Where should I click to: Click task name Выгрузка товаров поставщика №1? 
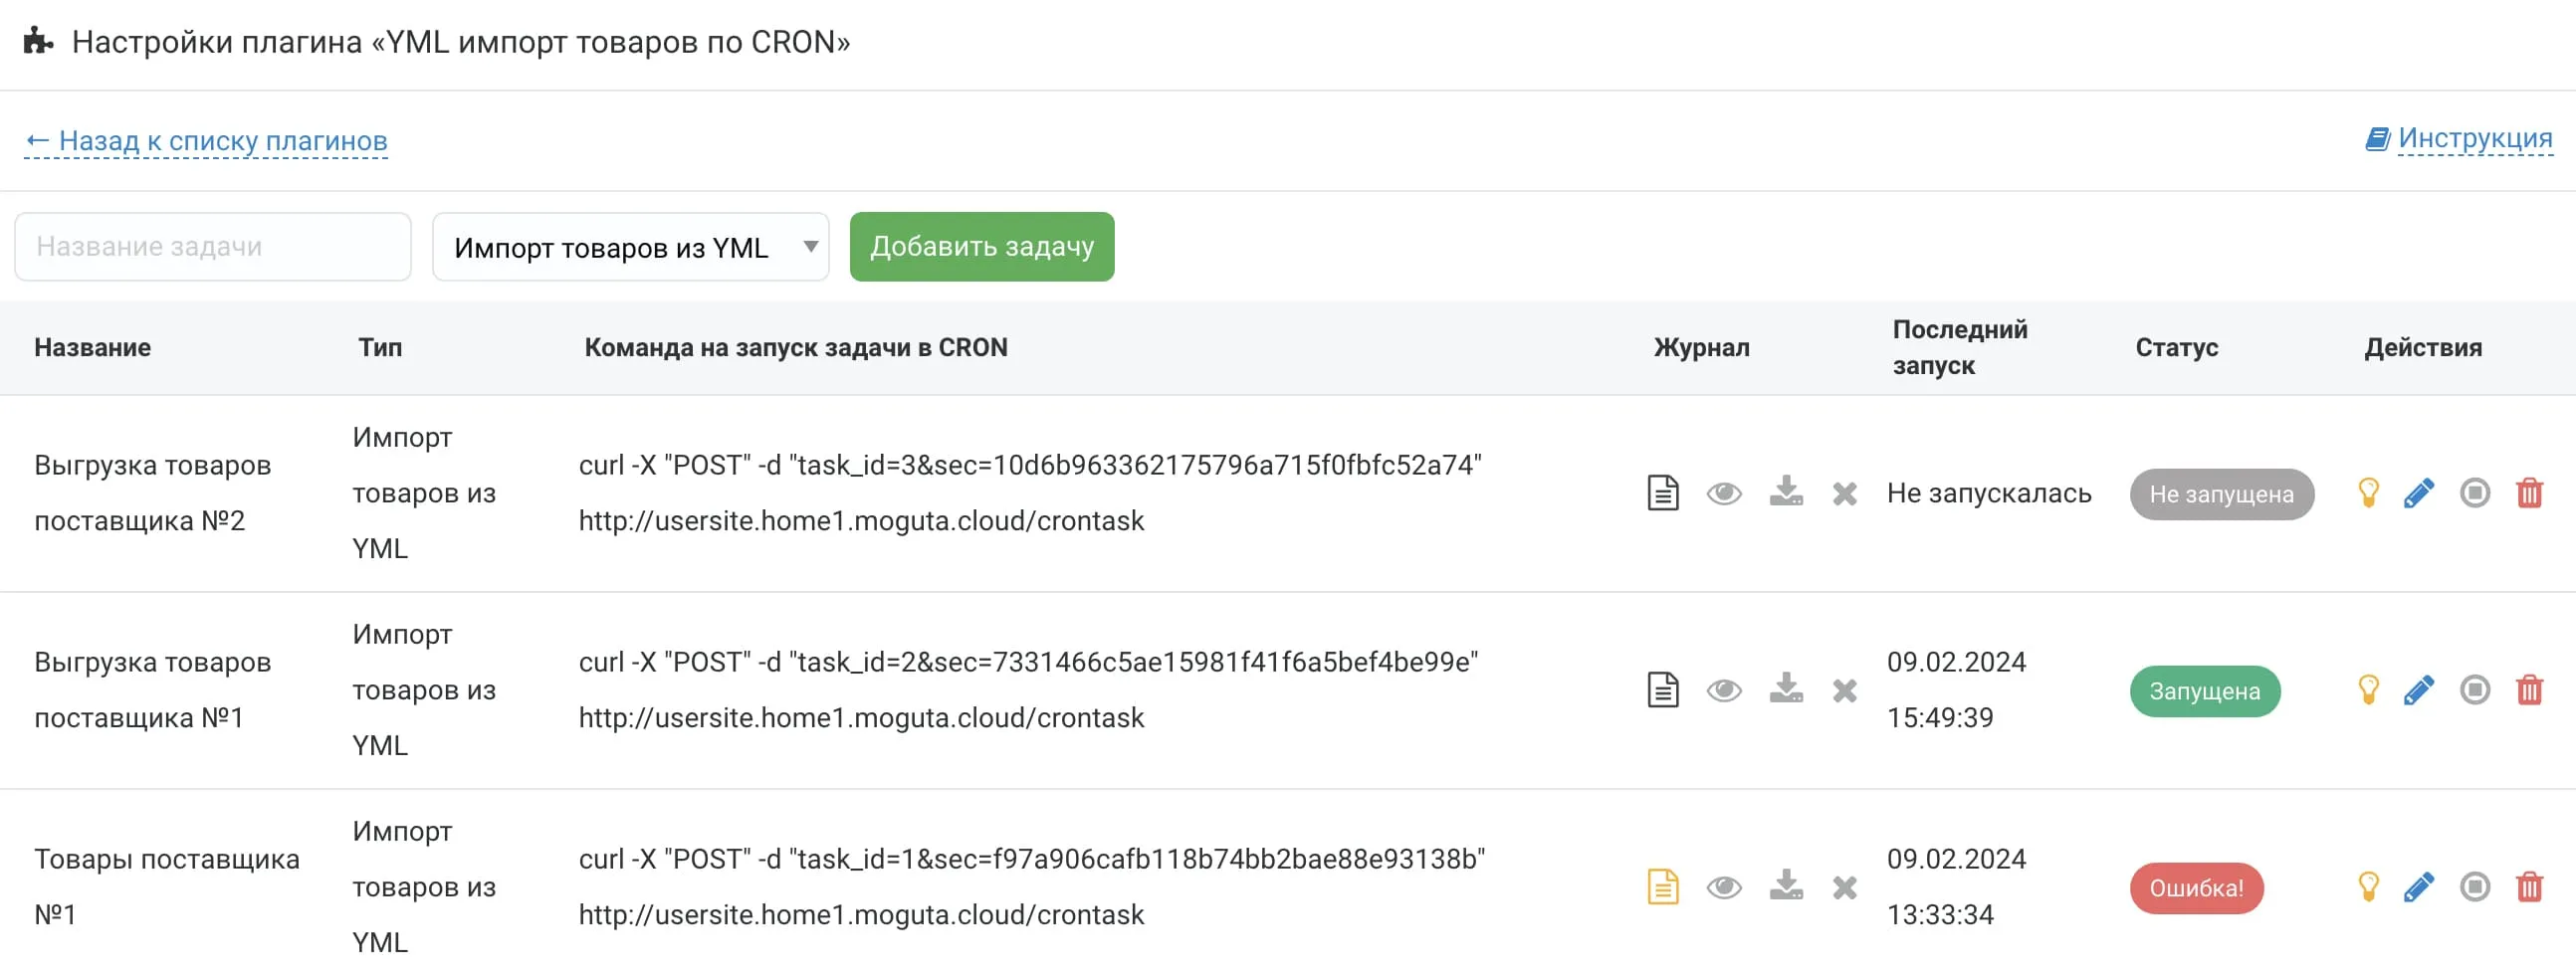[152, 690]
